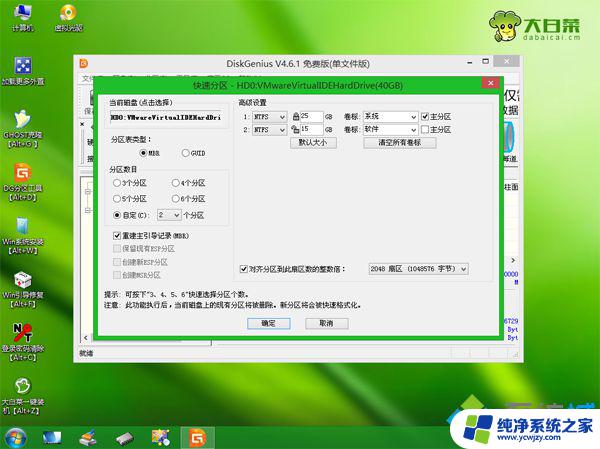Open 卷标 dropdown showing 系统

click(x=390, y=117)
